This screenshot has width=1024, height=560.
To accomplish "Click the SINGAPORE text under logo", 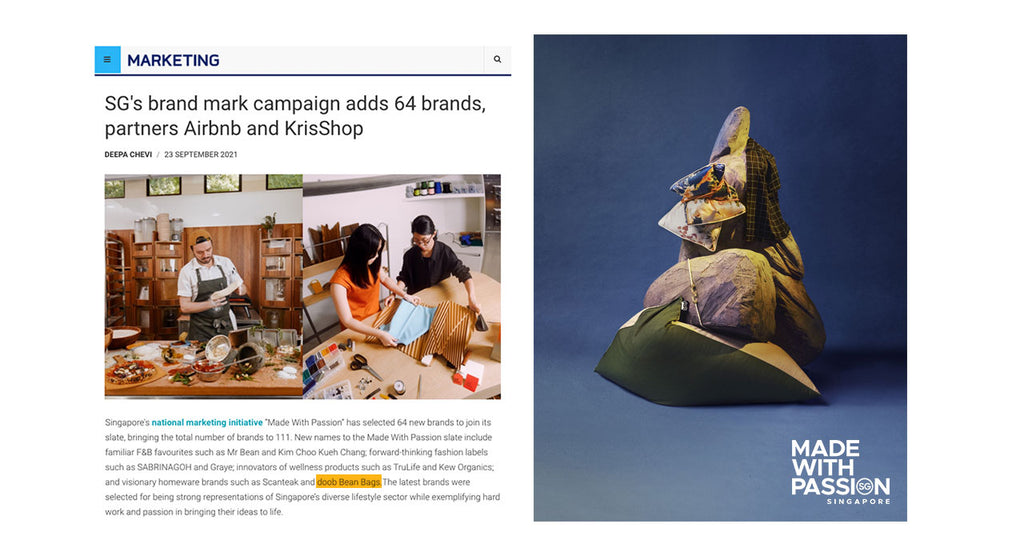I will [858, 501].
